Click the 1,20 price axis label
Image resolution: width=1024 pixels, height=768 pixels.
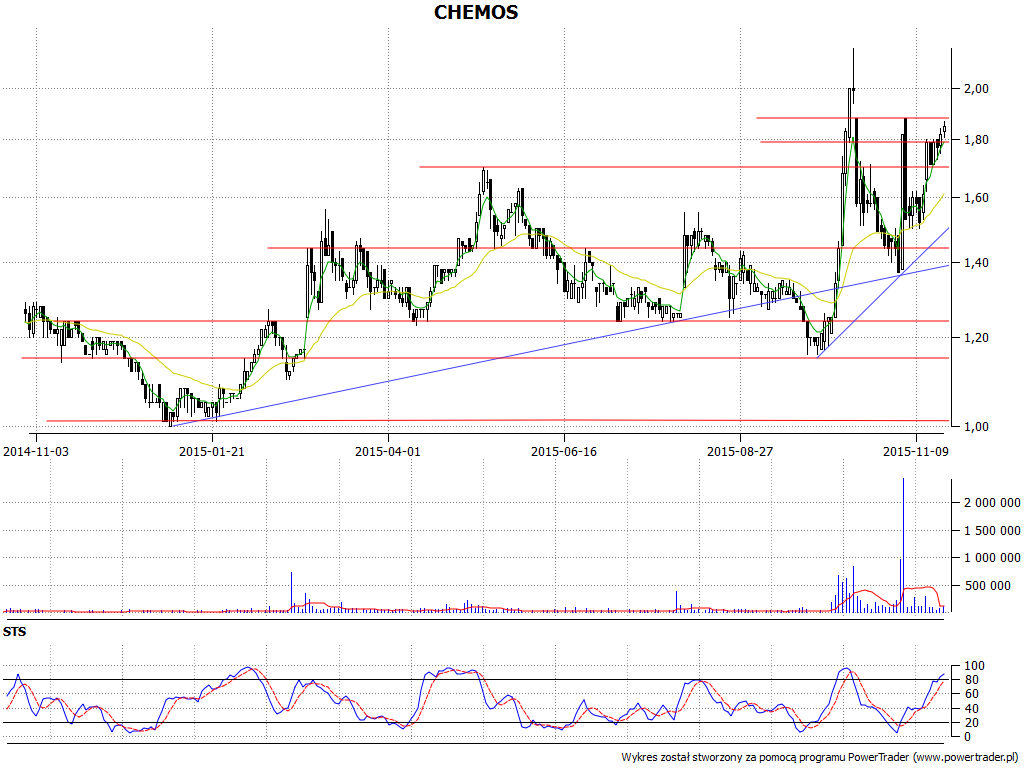976,338
